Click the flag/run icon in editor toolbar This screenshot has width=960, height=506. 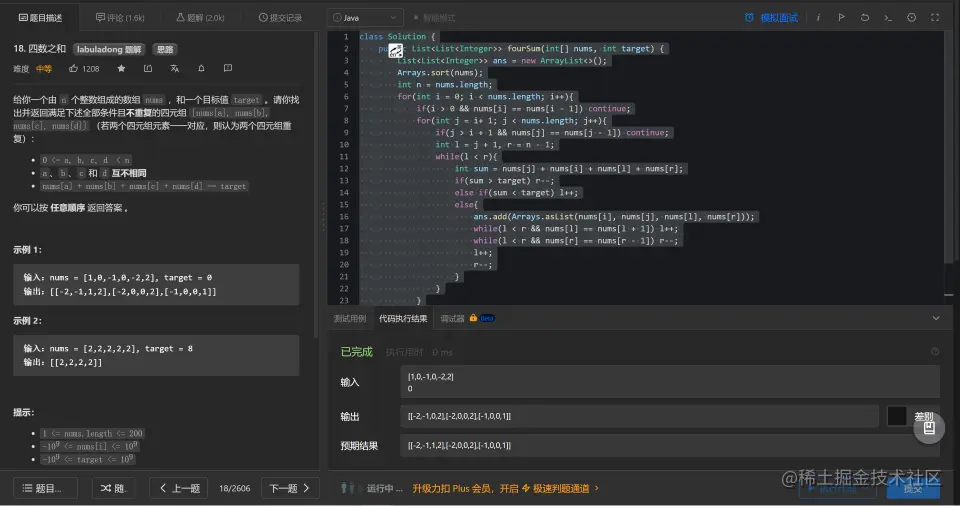(841, 18)
